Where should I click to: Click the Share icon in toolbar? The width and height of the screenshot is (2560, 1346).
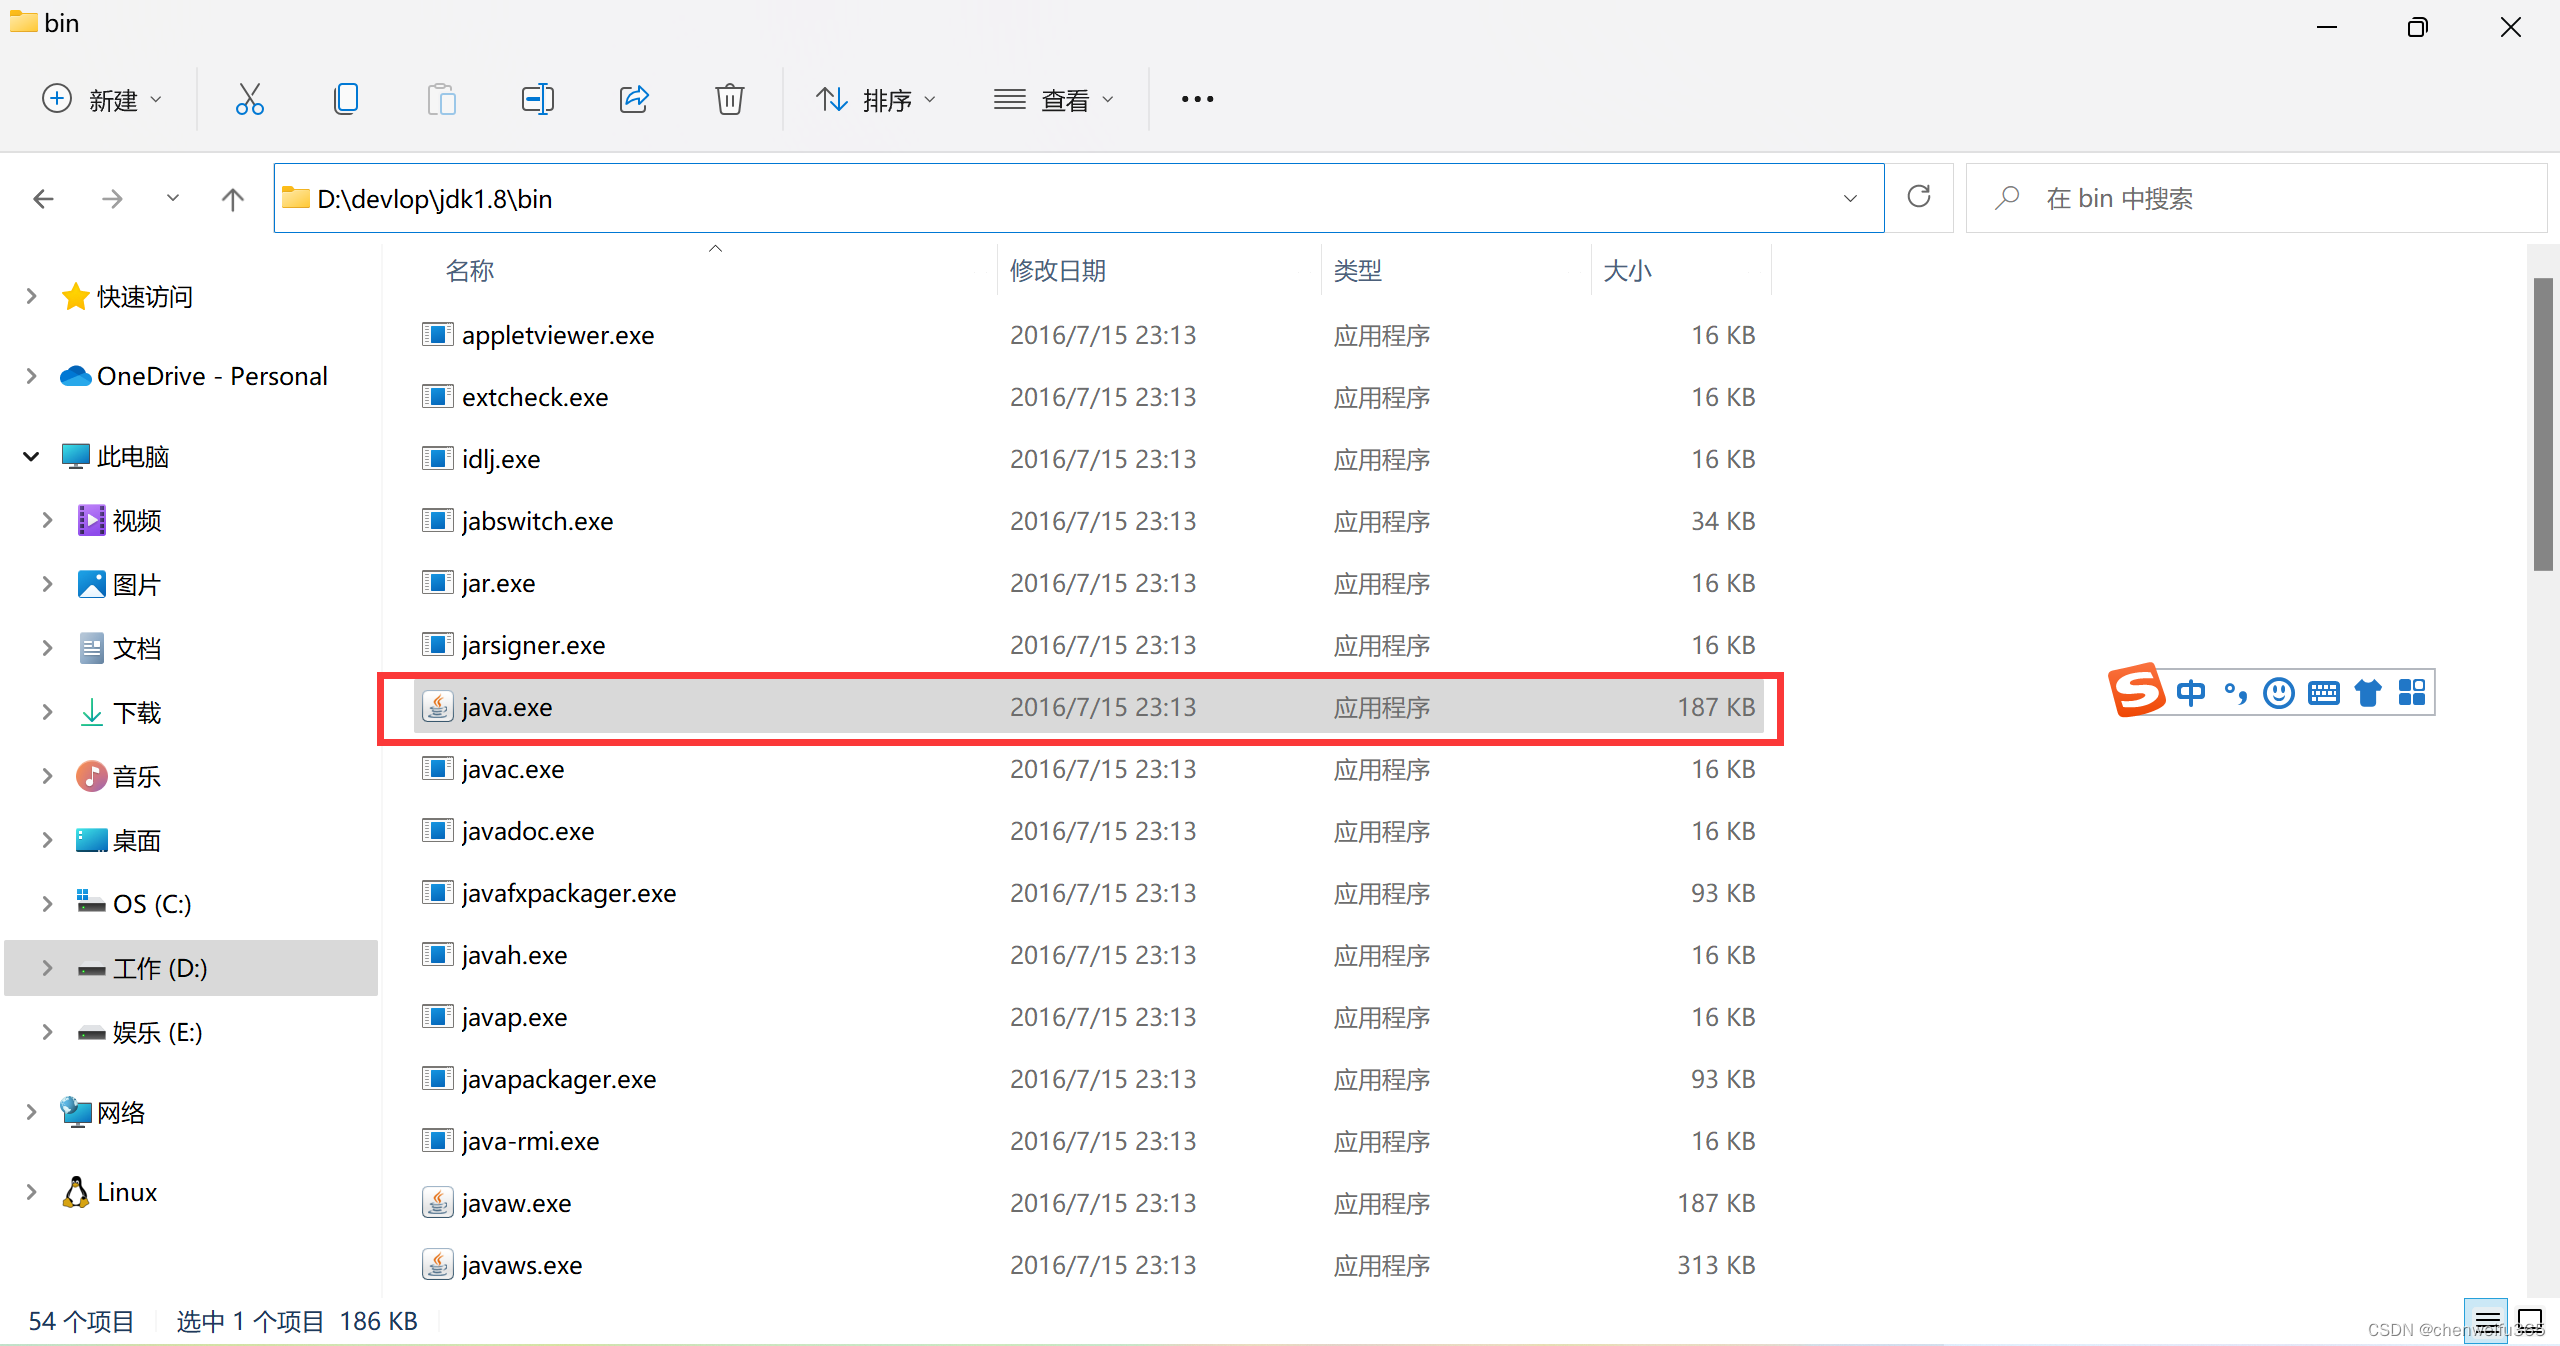click(634, 99)
